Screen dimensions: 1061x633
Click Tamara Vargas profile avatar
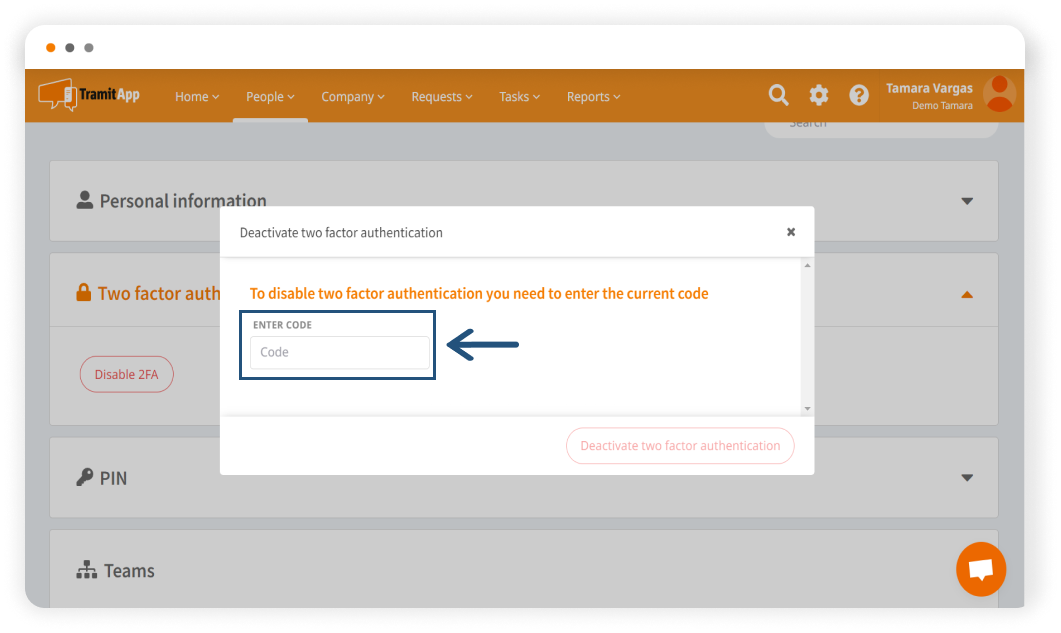click(999, 94)
